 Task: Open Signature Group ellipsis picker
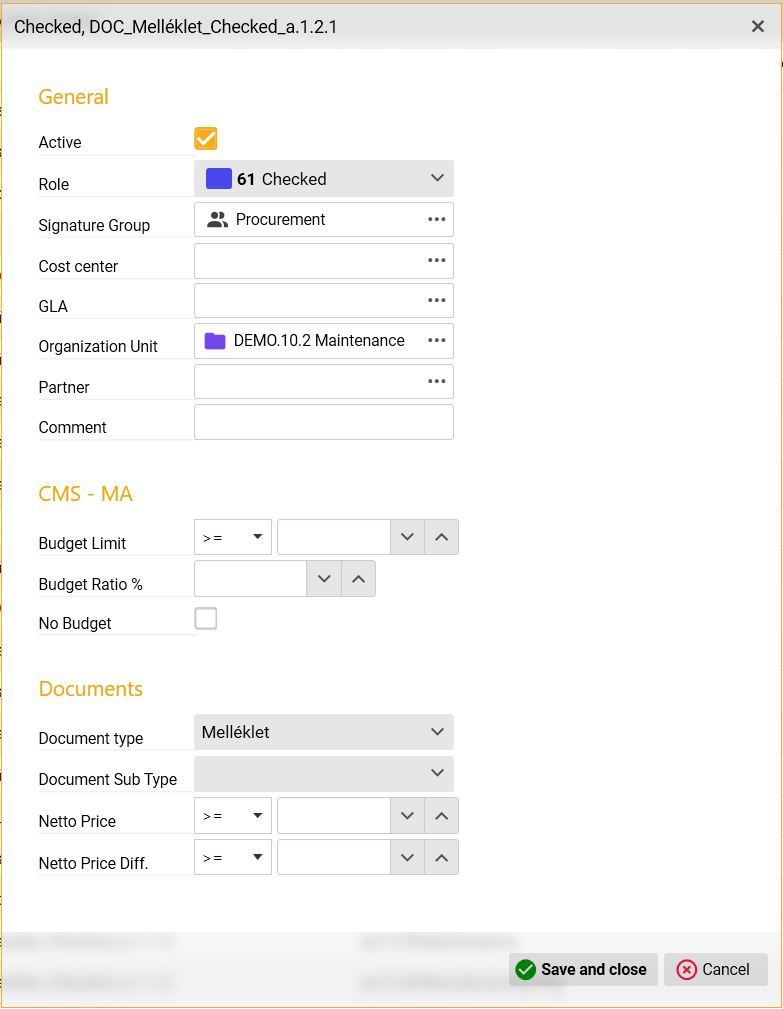436,219
